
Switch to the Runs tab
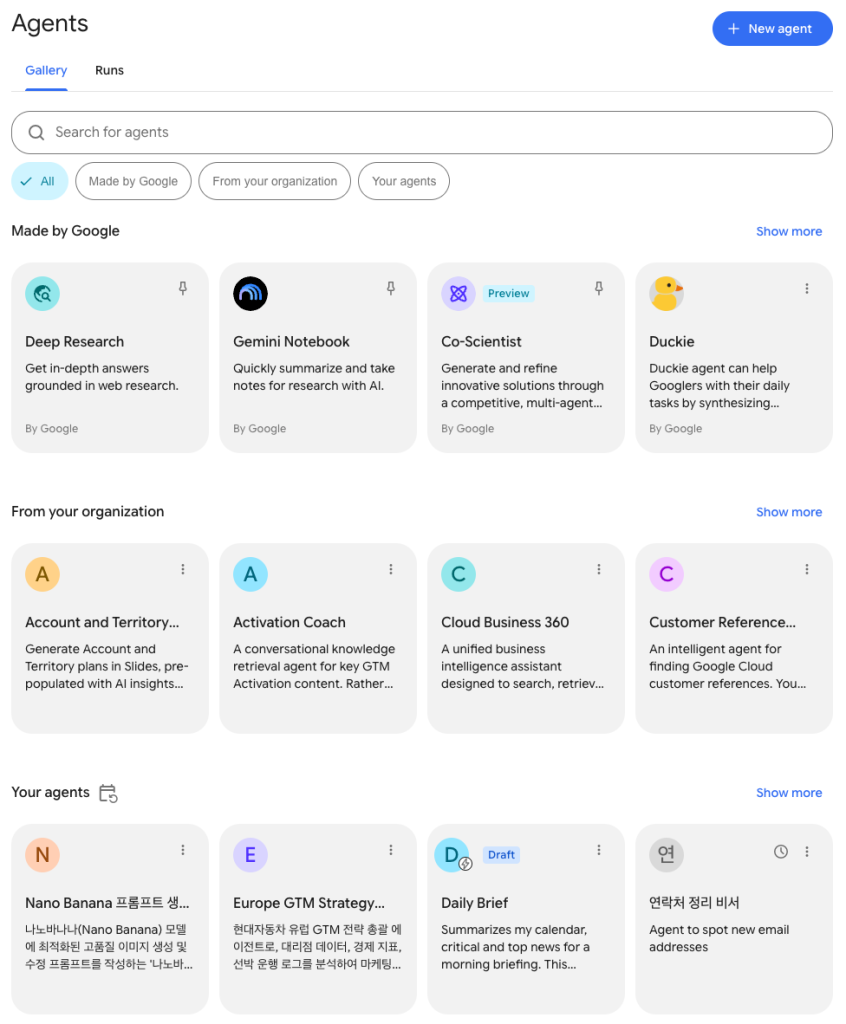109,71
